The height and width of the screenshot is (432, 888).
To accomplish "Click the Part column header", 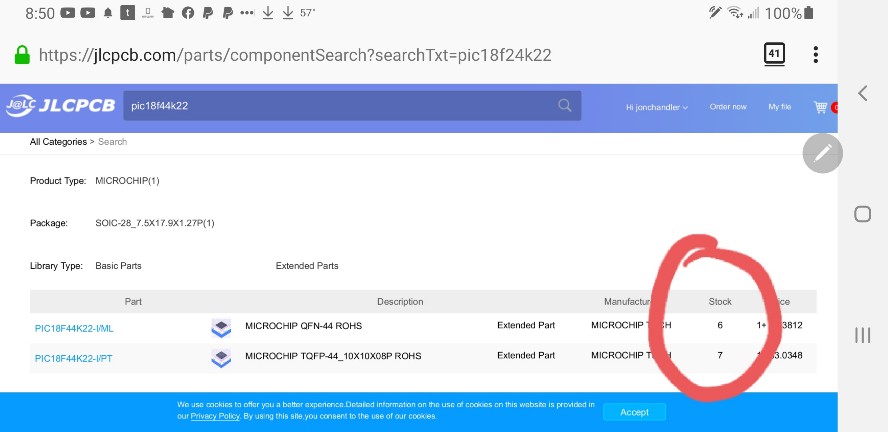I will (133, 302).
